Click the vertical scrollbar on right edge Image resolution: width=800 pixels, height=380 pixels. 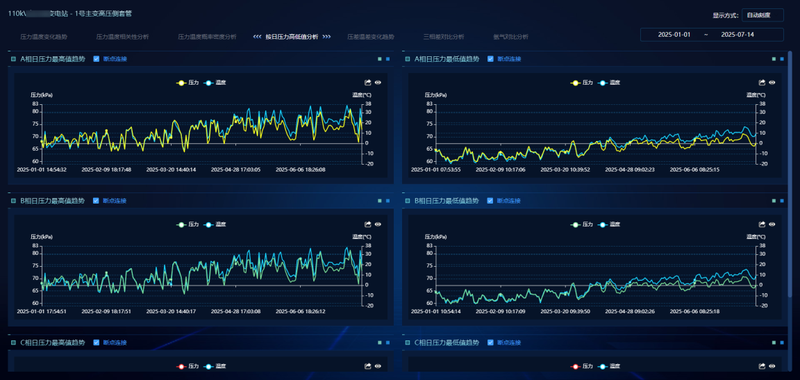coord(790,204)
